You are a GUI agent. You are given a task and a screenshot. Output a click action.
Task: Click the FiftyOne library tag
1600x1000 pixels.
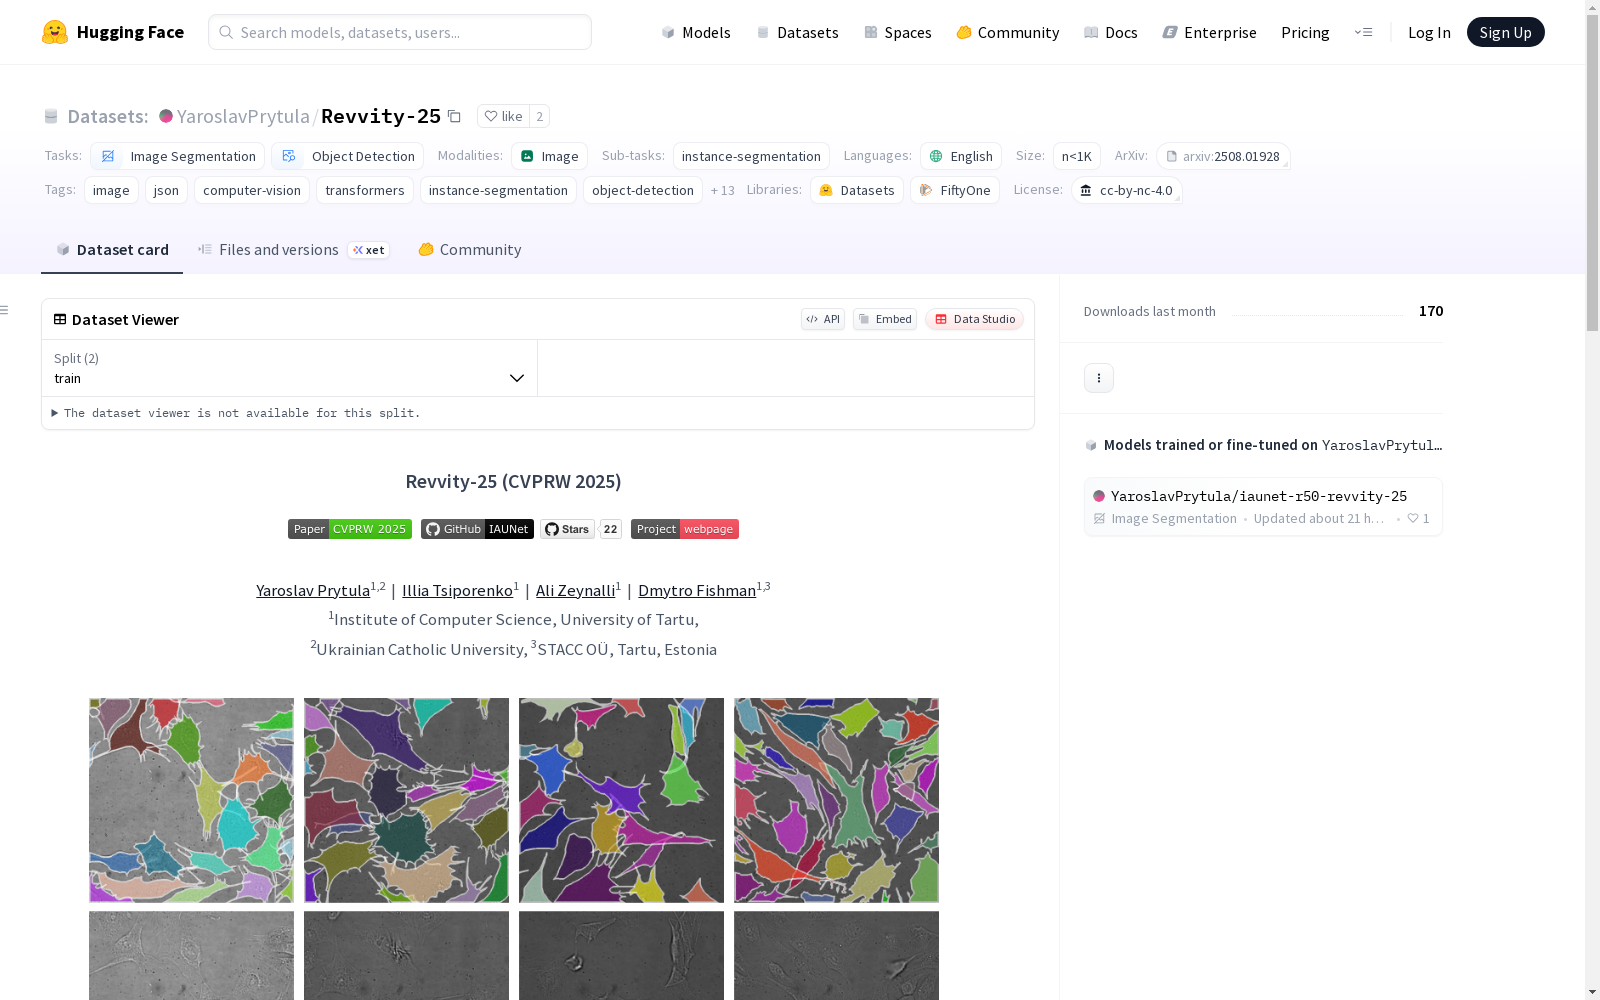[955, 190]
